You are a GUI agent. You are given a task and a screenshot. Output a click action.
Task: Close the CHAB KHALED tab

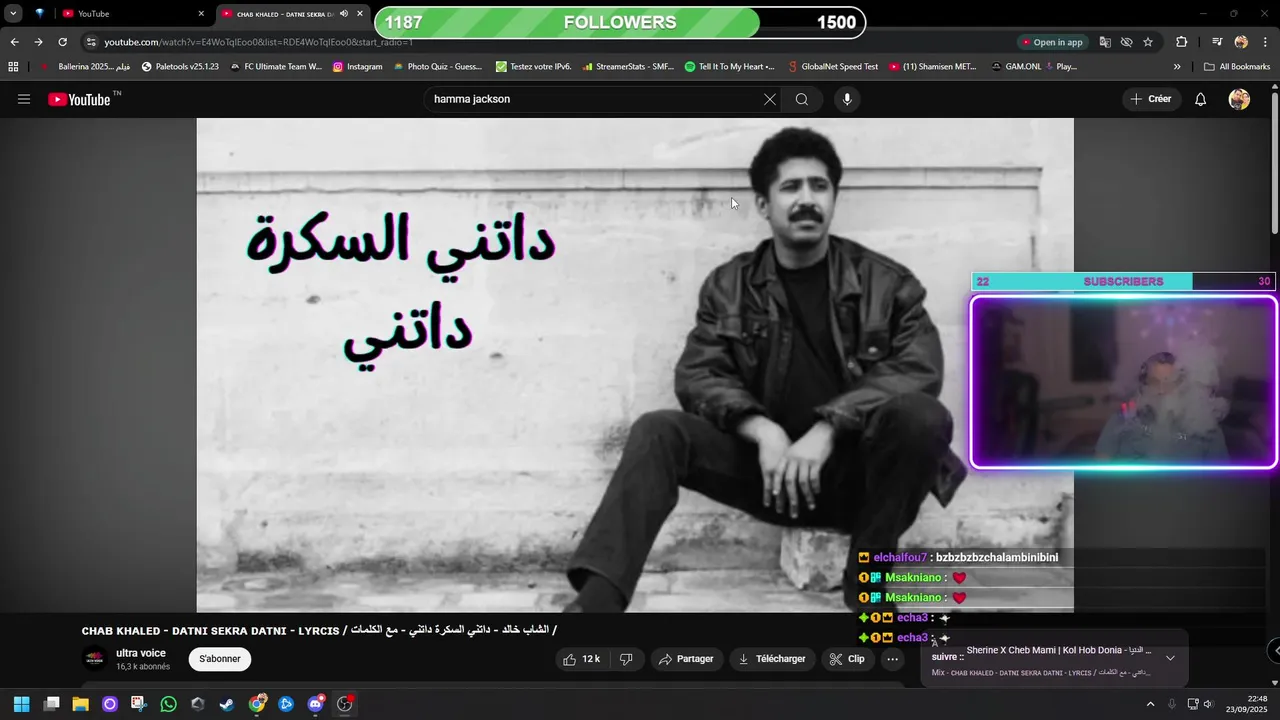pyautogui.click(x=360, y=14)
